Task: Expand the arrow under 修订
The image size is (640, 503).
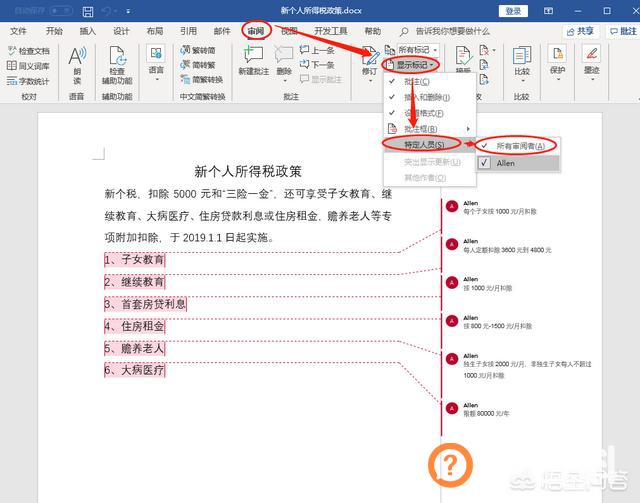Action: coord(370,81)
